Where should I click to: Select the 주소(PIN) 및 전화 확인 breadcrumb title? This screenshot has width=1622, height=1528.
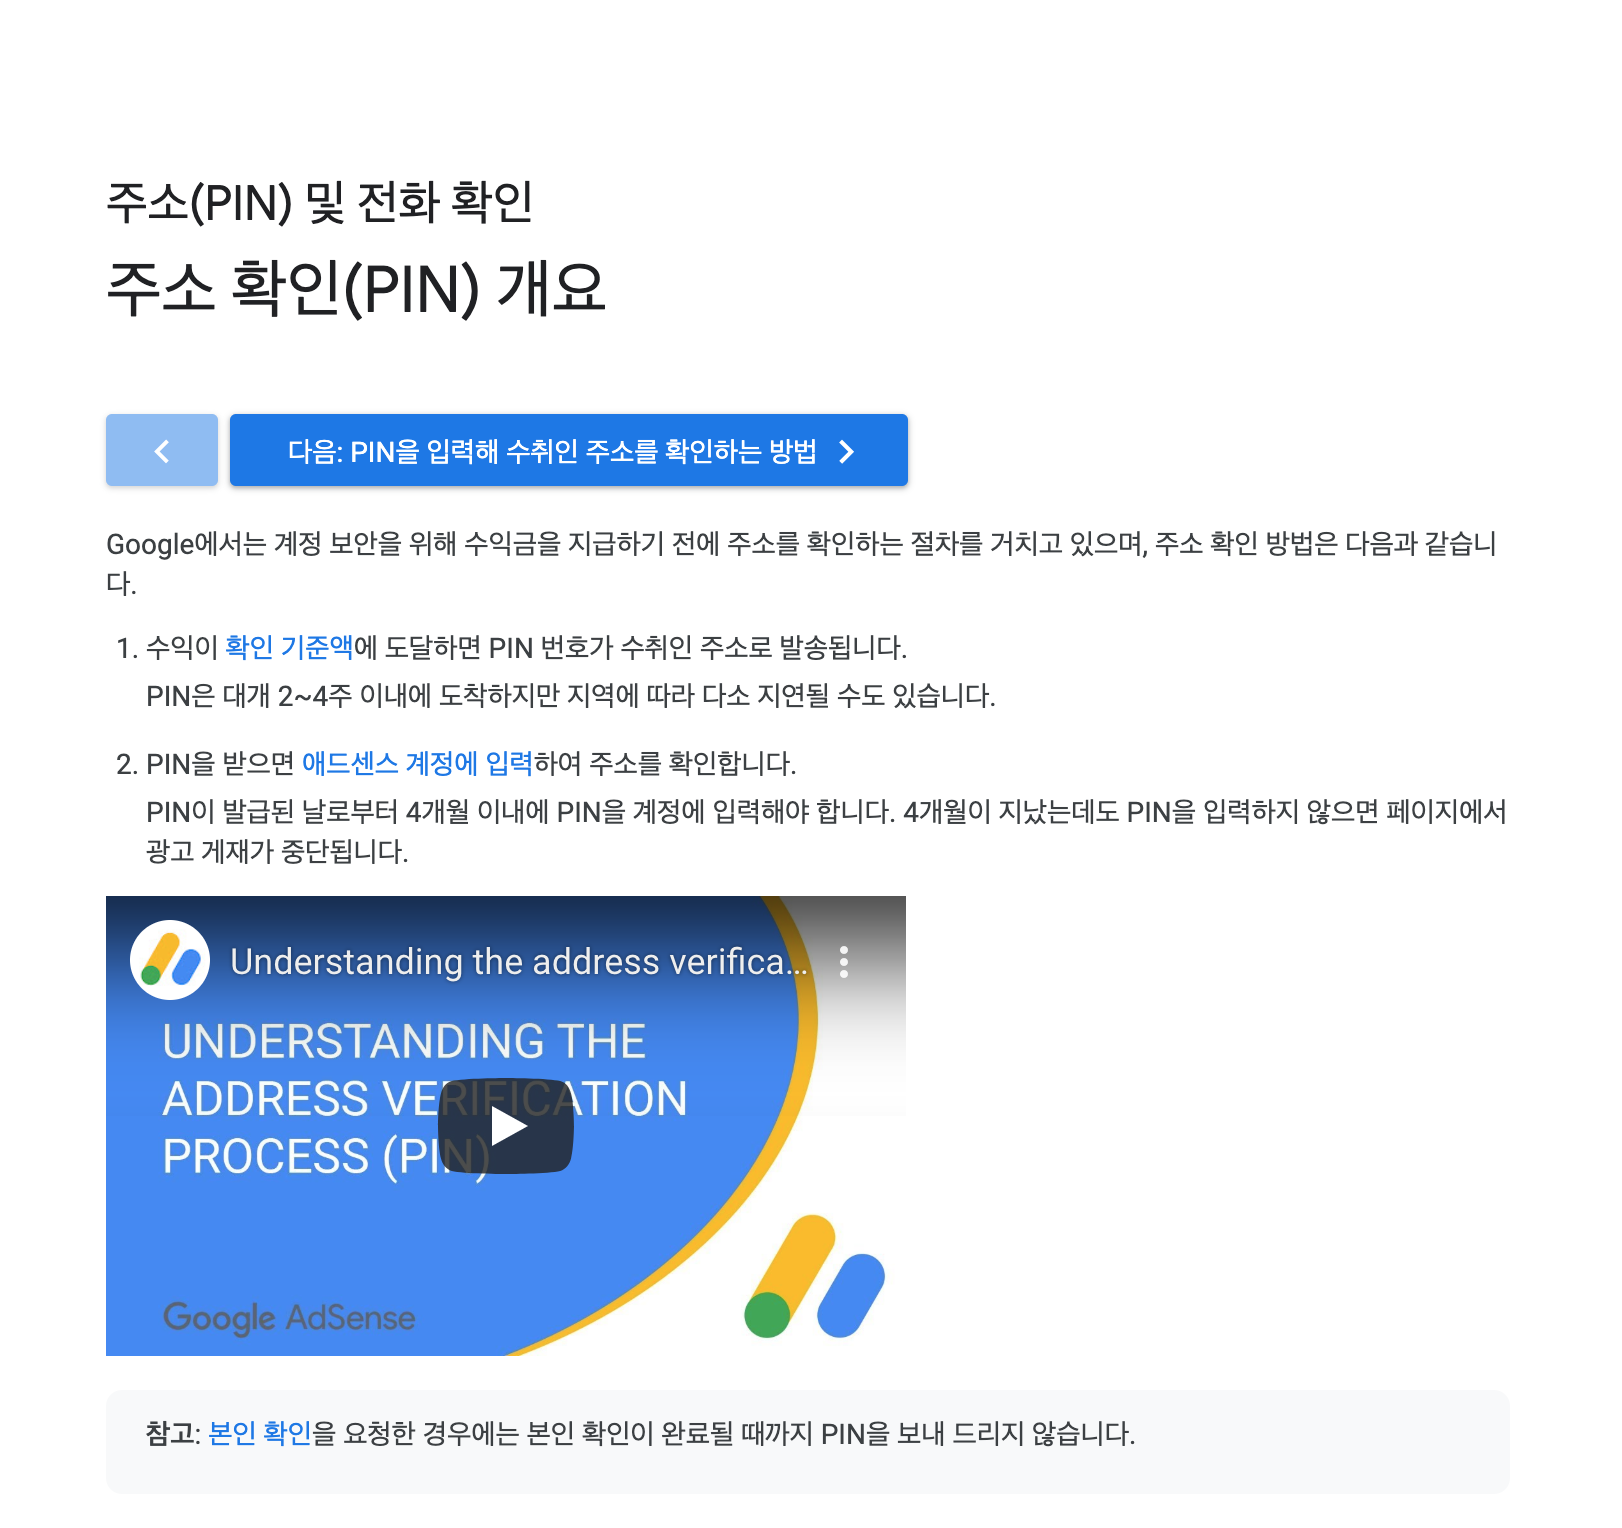click(319, 202)
